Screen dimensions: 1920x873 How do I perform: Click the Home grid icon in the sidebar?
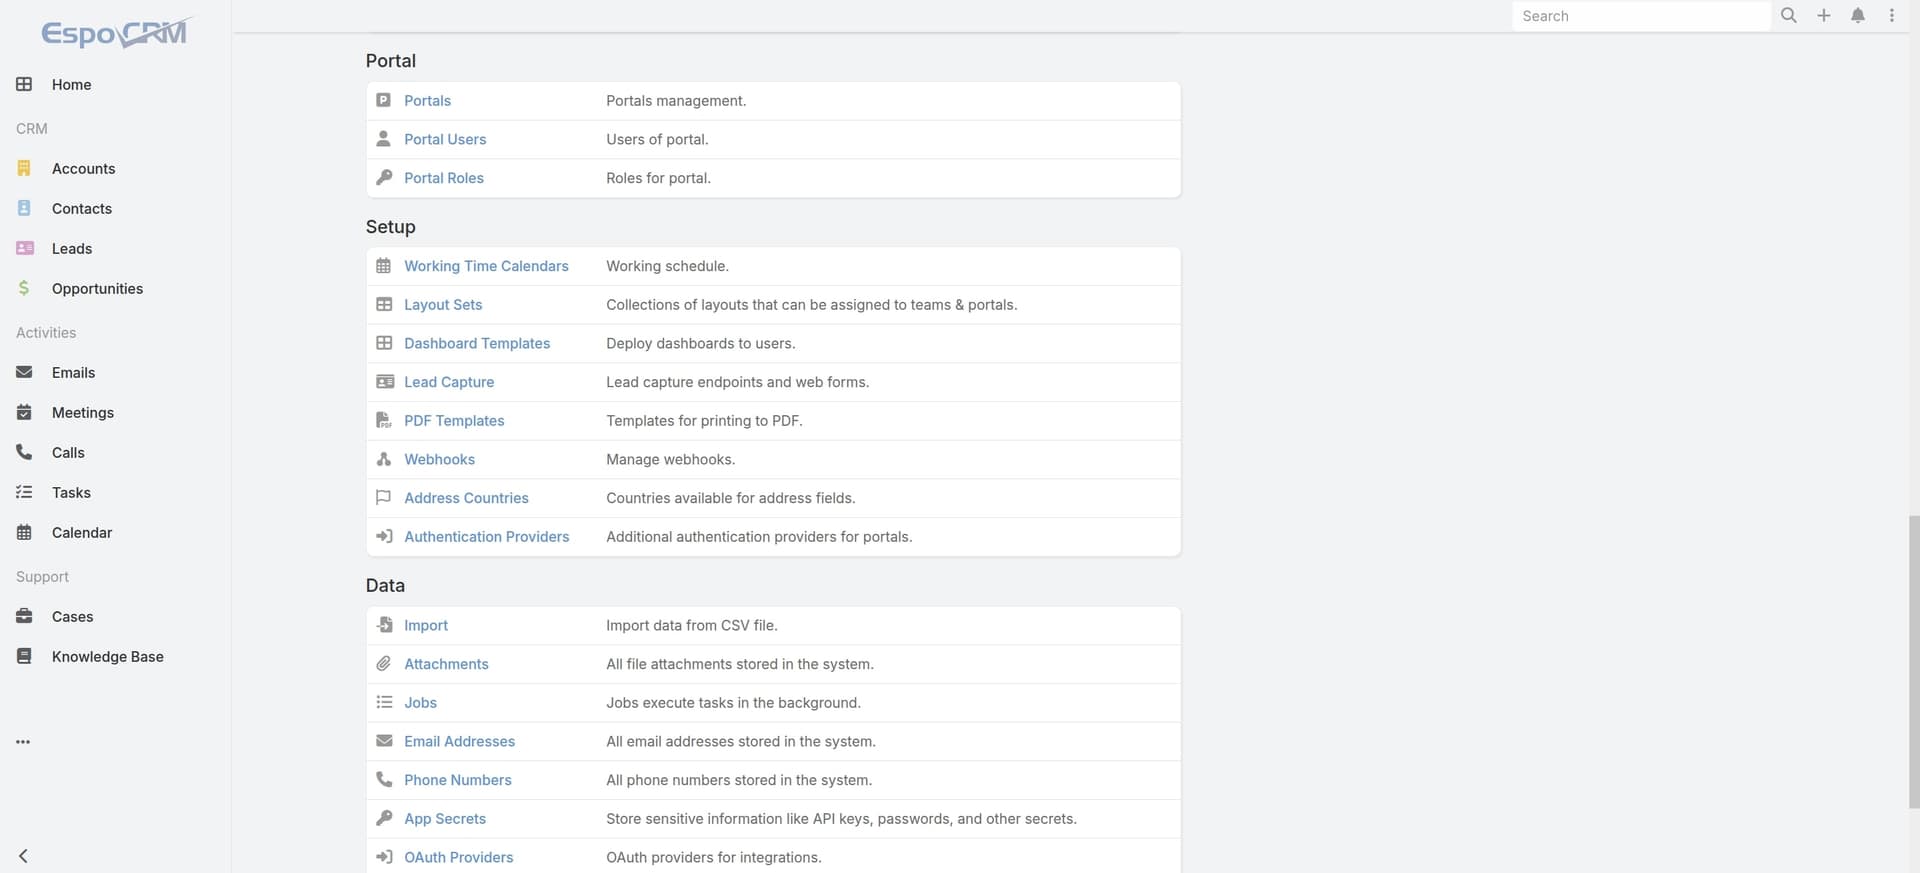coord(24,84)
